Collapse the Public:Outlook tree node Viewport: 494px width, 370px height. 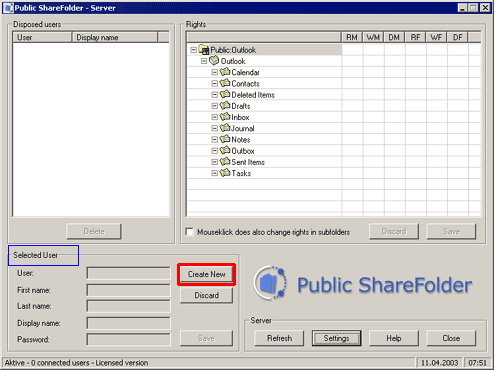pyautogui.click(x=193, y=50)
